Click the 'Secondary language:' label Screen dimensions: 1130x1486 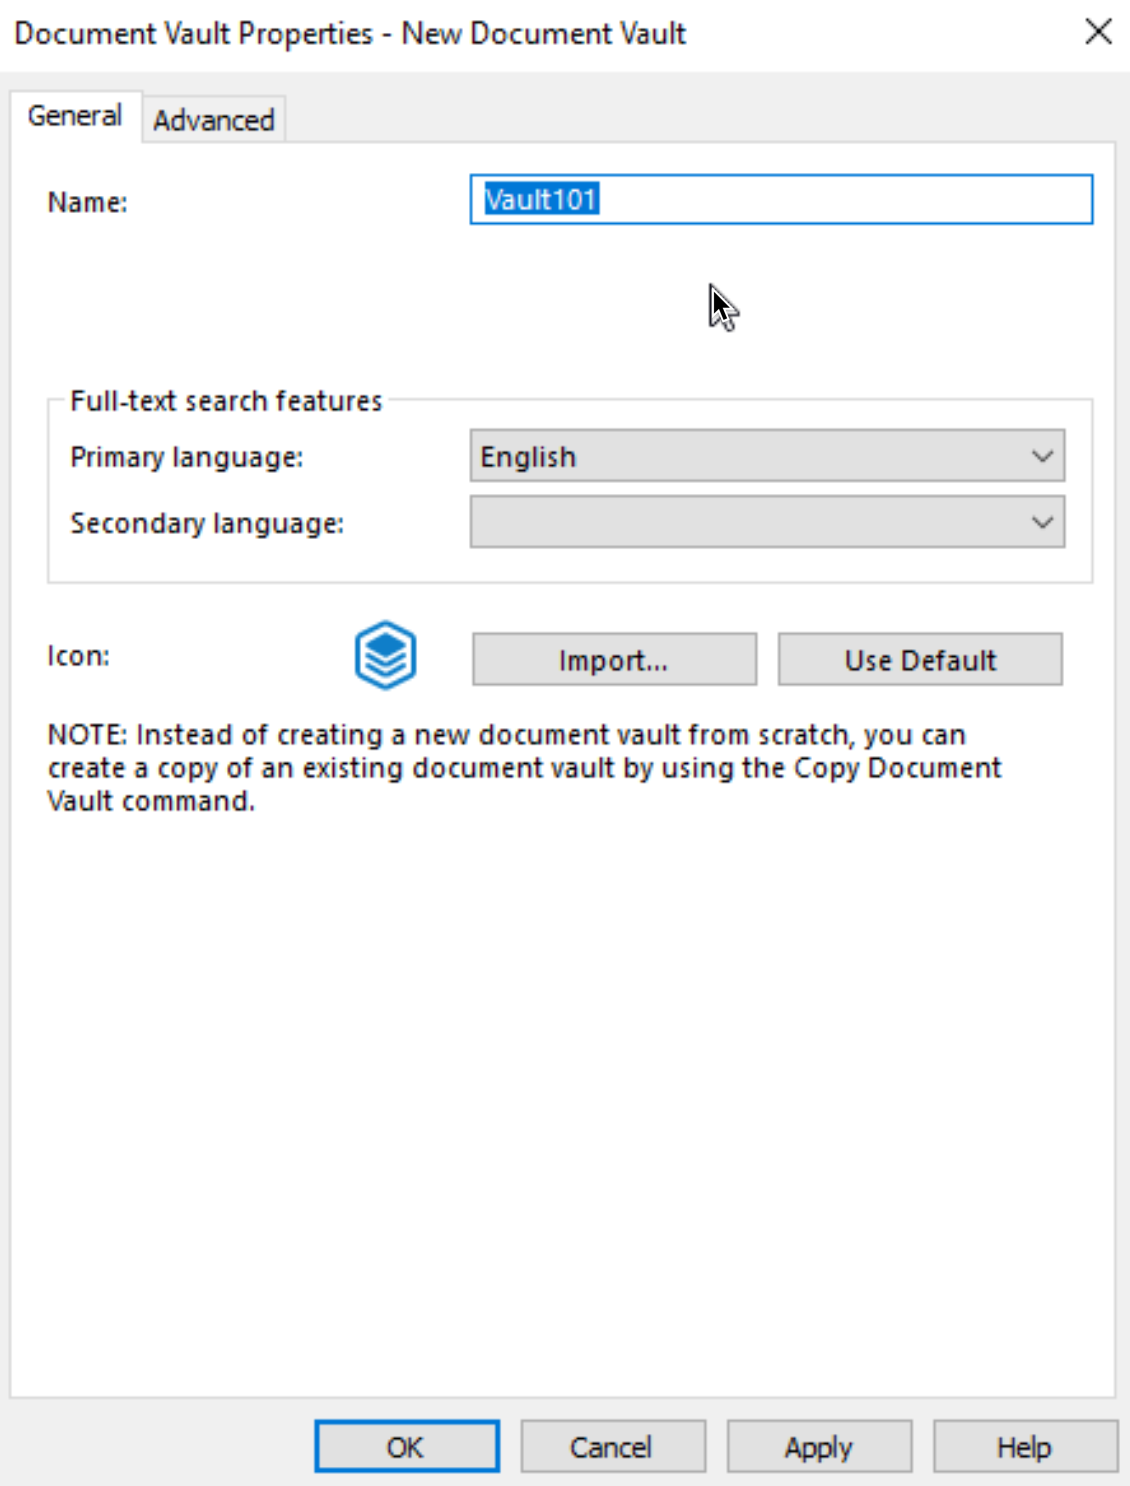207,523
